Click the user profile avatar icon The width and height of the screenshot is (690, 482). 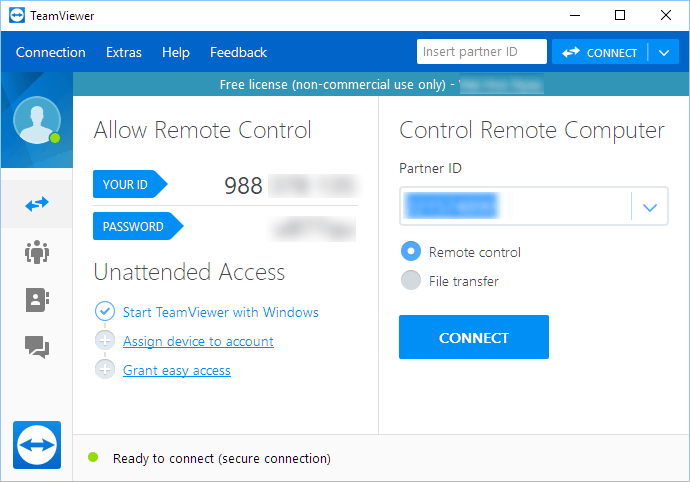pyautogui.click(x=37, y=121)
